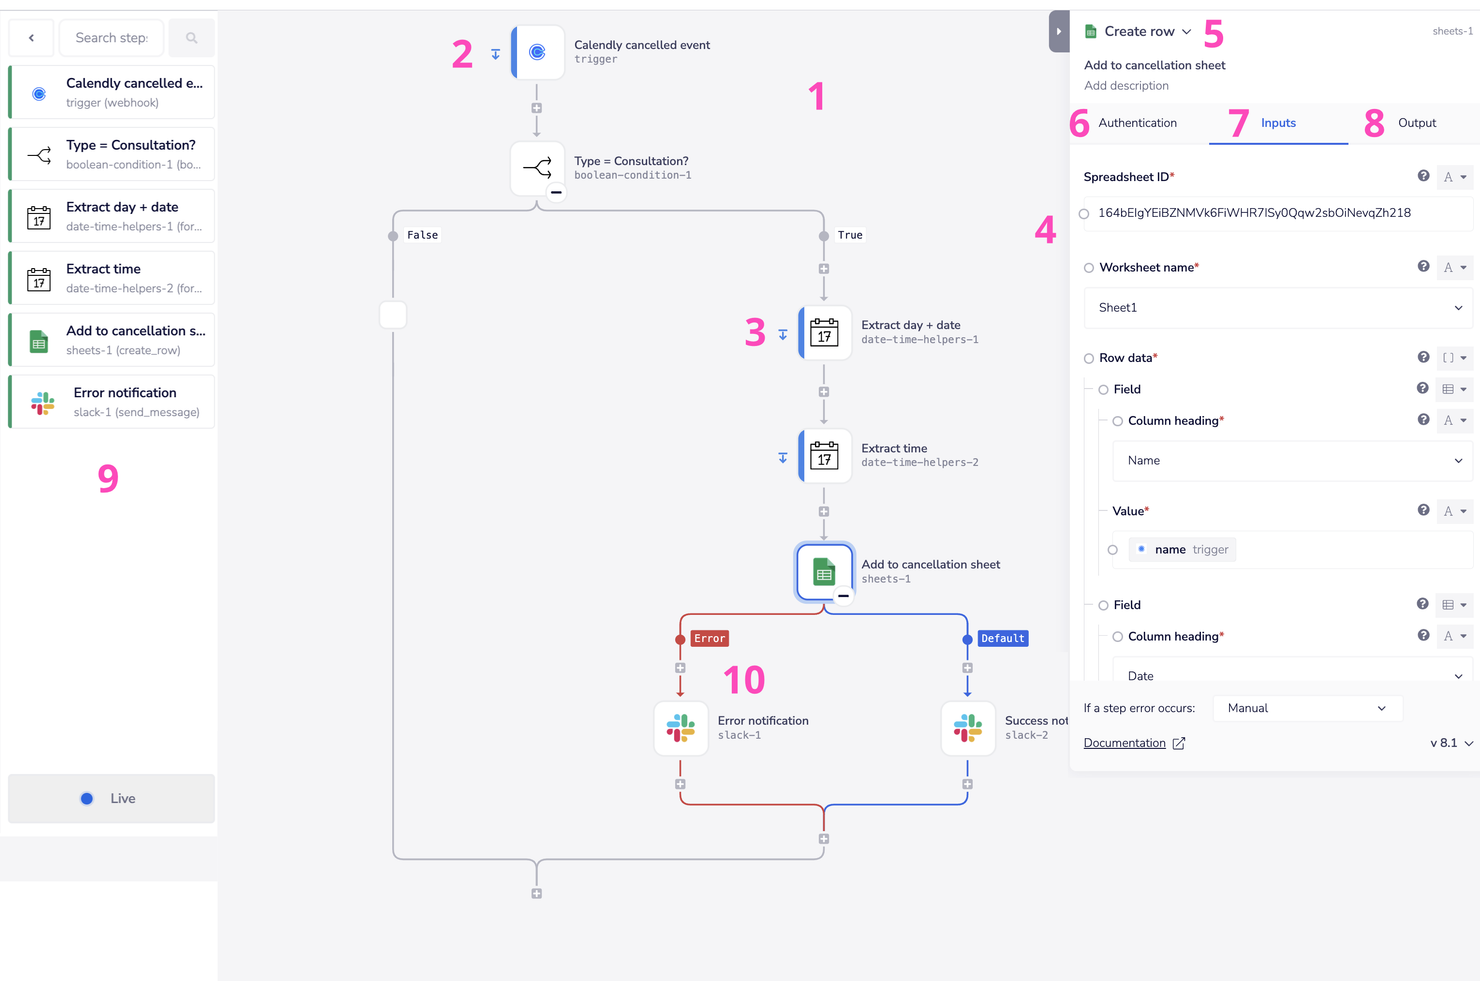Switch to the Authentication tab

[x=1138, y=123]
